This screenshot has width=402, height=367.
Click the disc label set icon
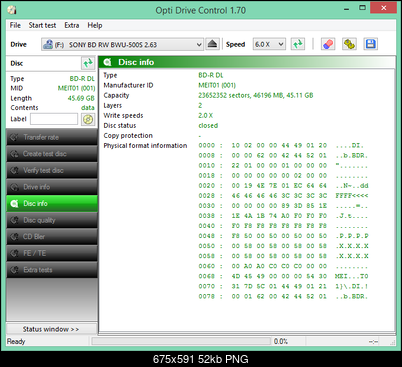(x=88, y=119)
